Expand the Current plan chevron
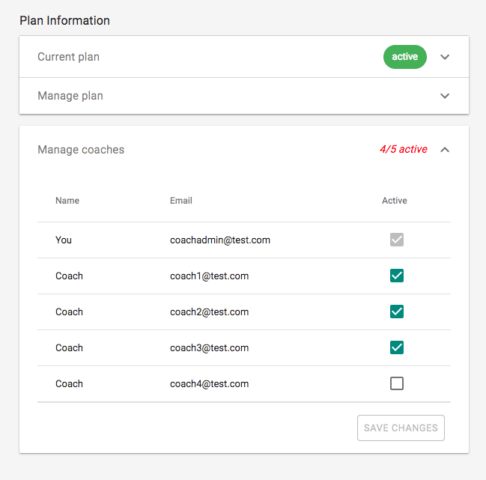Viewport: 486px width, 480px height. pyautogui.click(x=445, y=57)
